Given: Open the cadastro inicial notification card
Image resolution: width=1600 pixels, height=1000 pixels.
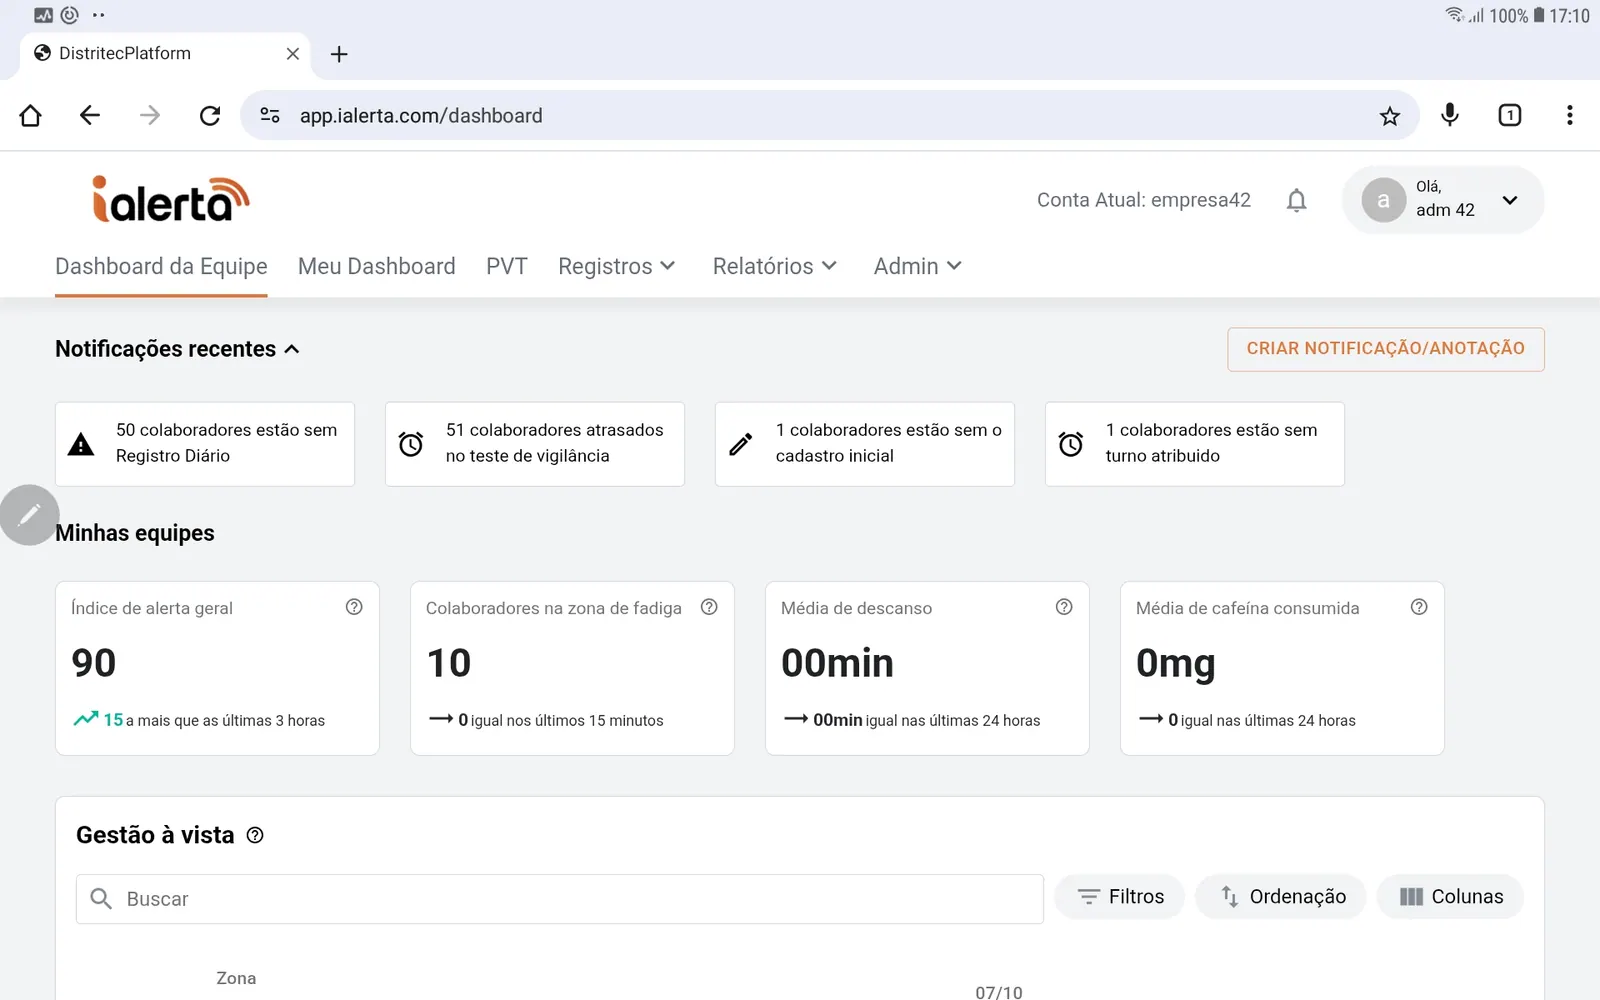Looking at the screenshot, I should coord(865,444).
